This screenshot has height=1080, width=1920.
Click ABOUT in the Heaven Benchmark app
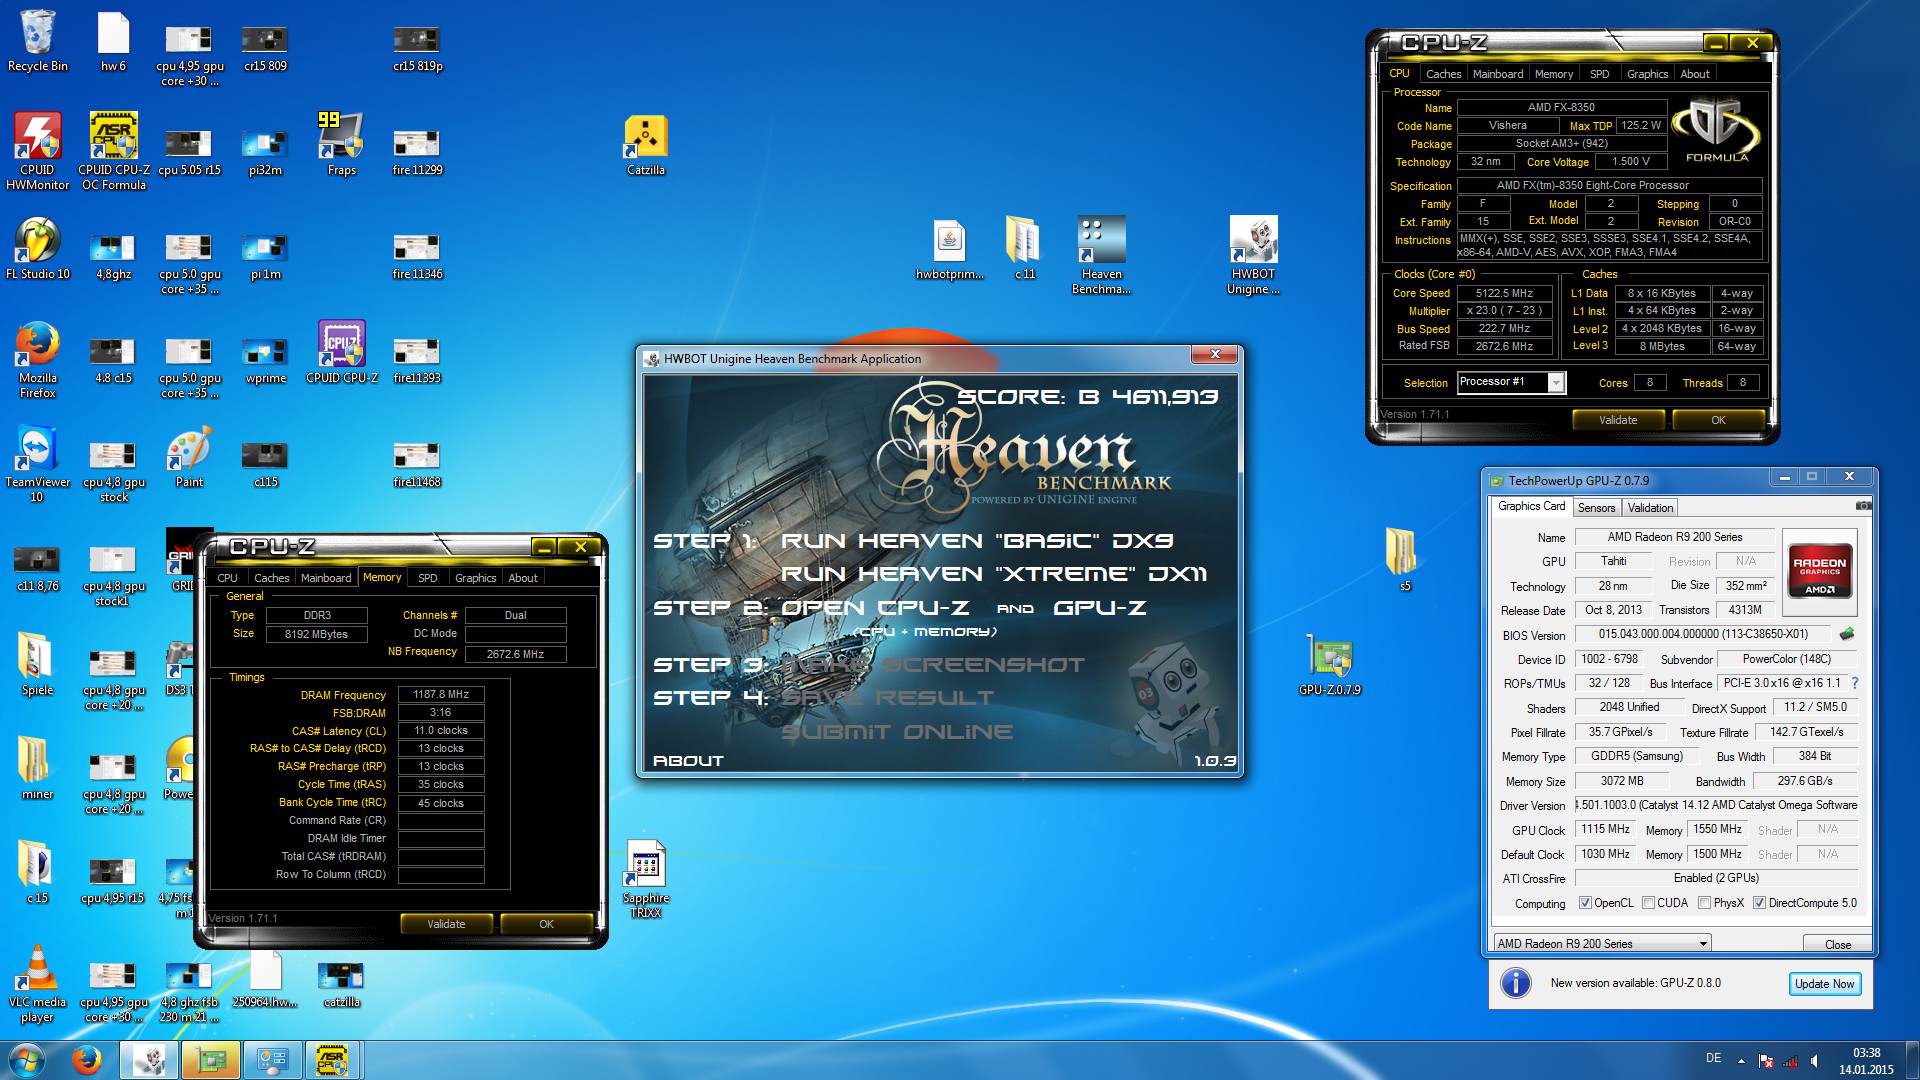pos(688,761)
